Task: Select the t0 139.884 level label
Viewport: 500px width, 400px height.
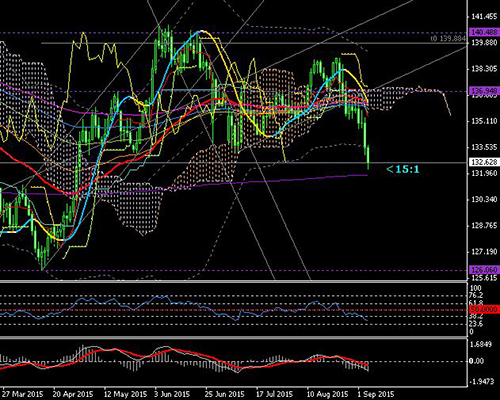Action: pyautogui.click(x=448, y=39)
